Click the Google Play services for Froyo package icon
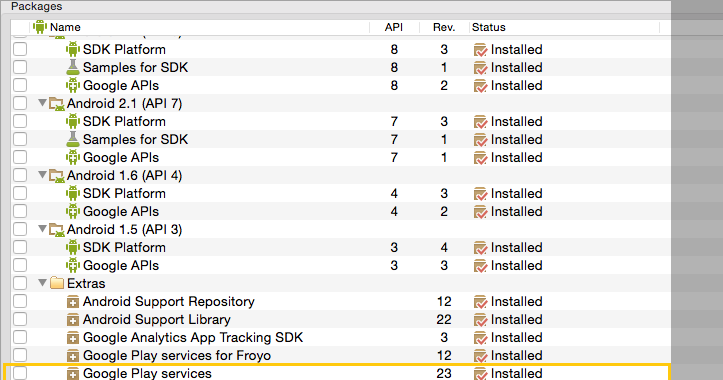The width and height of the screenshot is (723, 380). coord(72,356)
